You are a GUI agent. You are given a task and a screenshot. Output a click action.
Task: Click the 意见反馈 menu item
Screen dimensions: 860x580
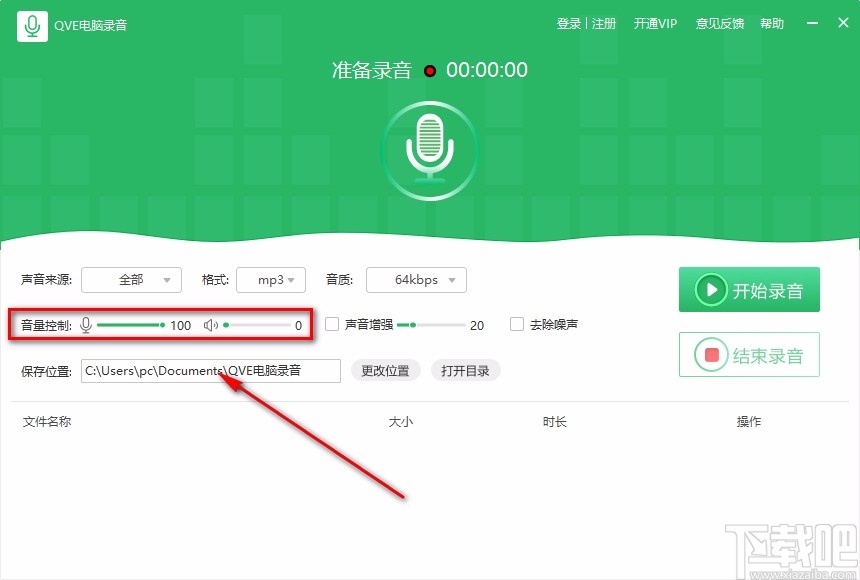pyautogui.click(x=719, y=23)
